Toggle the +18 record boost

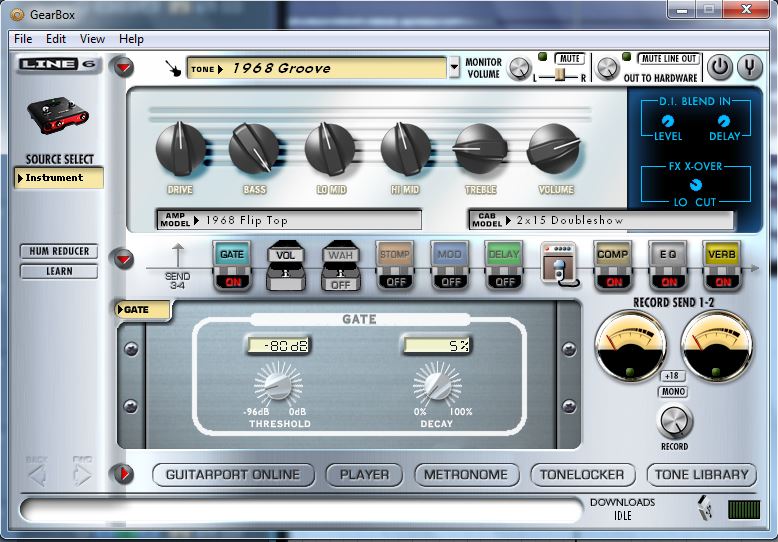pyautogui.click(x=672, y=376)
